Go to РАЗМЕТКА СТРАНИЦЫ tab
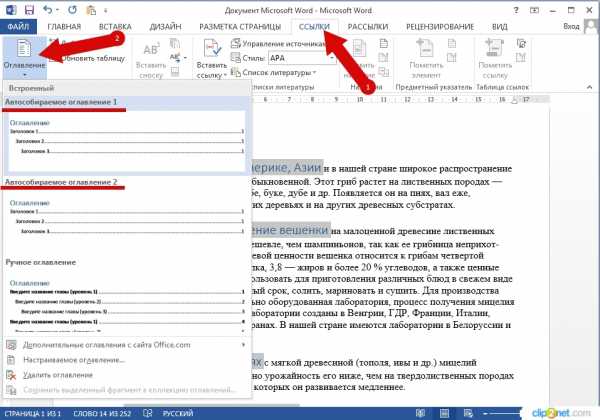Viewport: 600px width, 420px height. pos(240,26)
